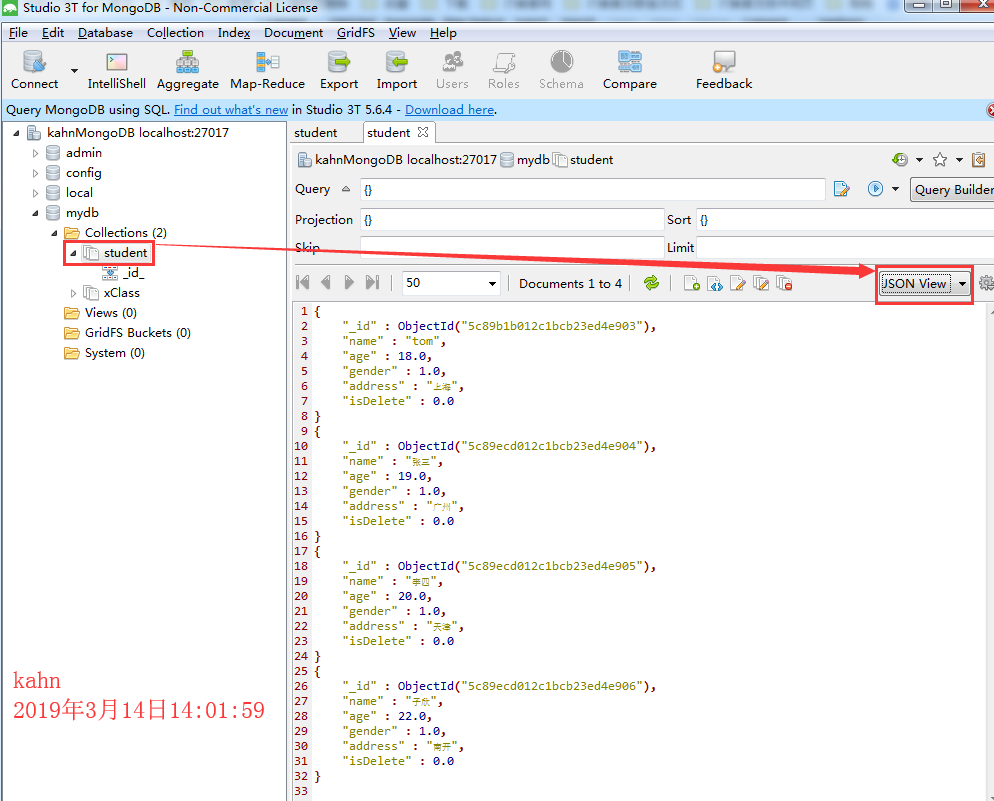Expand the admin database node
Viewport: 994px width, 801px height.
coord(36,153)
